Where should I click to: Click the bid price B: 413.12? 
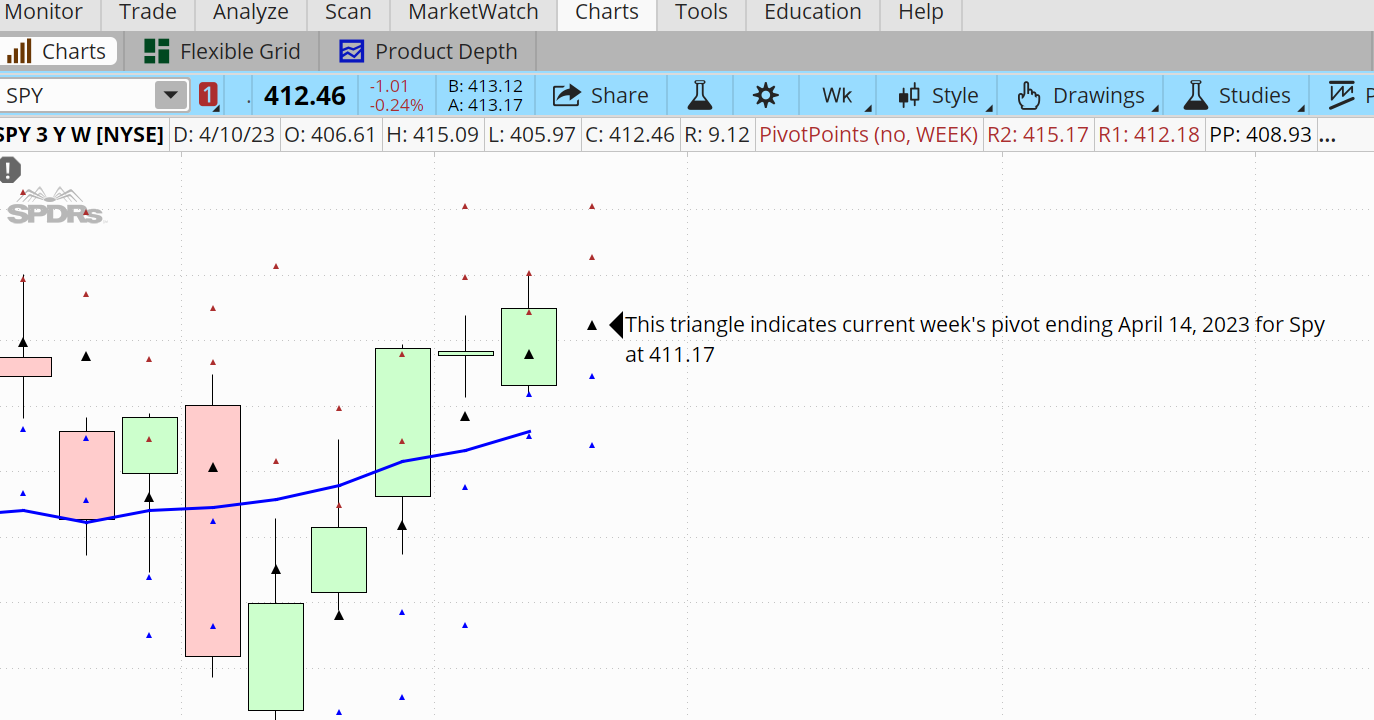(x=486, y=87)
